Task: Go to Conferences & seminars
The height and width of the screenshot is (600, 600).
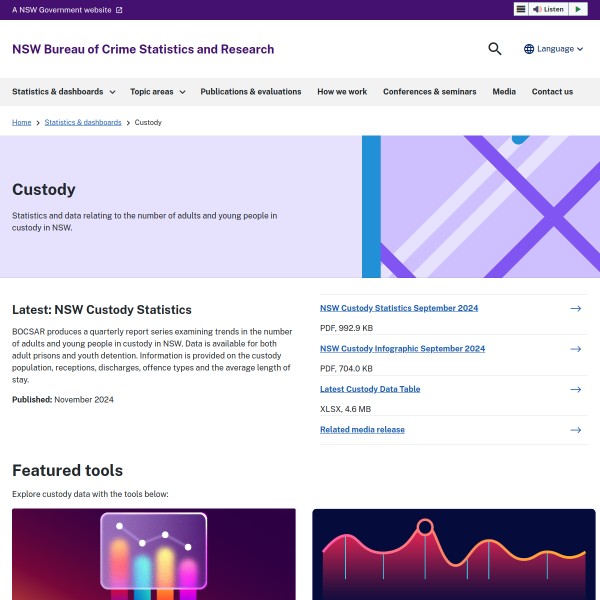Action: (x=429, y=92)
